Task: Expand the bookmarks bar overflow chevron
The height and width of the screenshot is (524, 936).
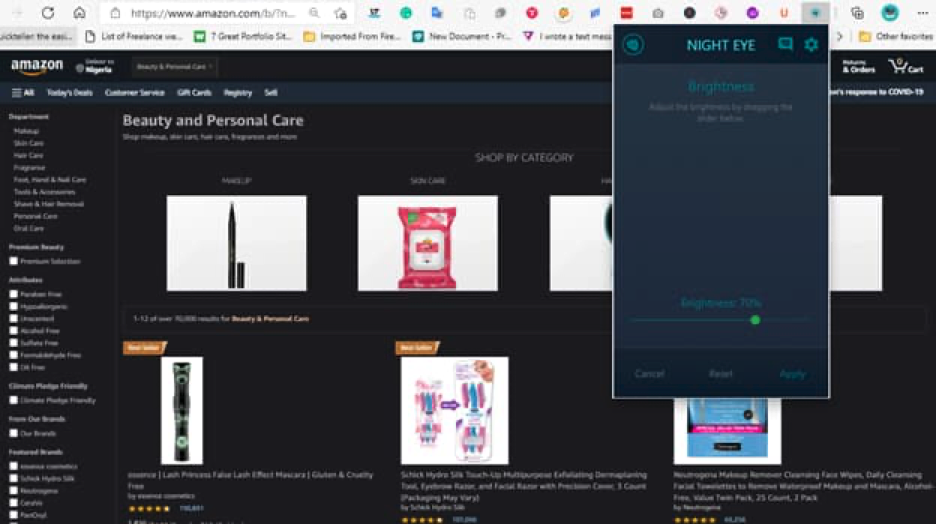Action: (x=839, y=36)
